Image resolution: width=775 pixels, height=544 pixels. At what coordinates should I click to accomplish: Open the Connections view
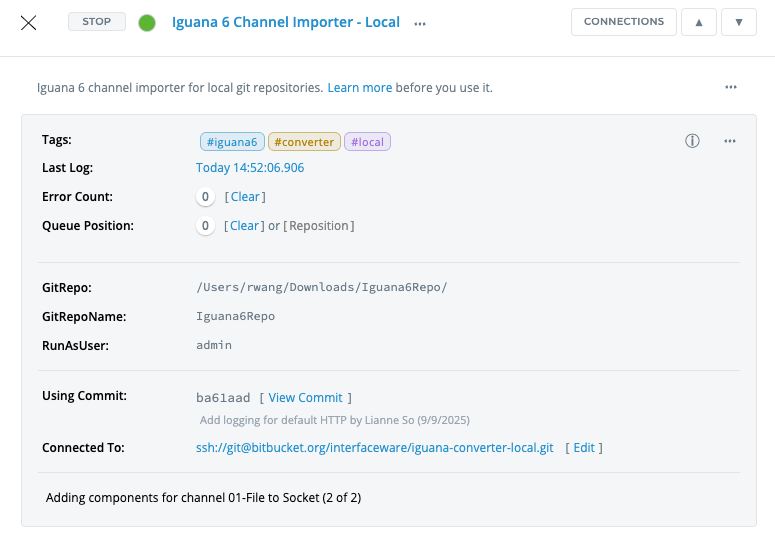coord(623,22)
